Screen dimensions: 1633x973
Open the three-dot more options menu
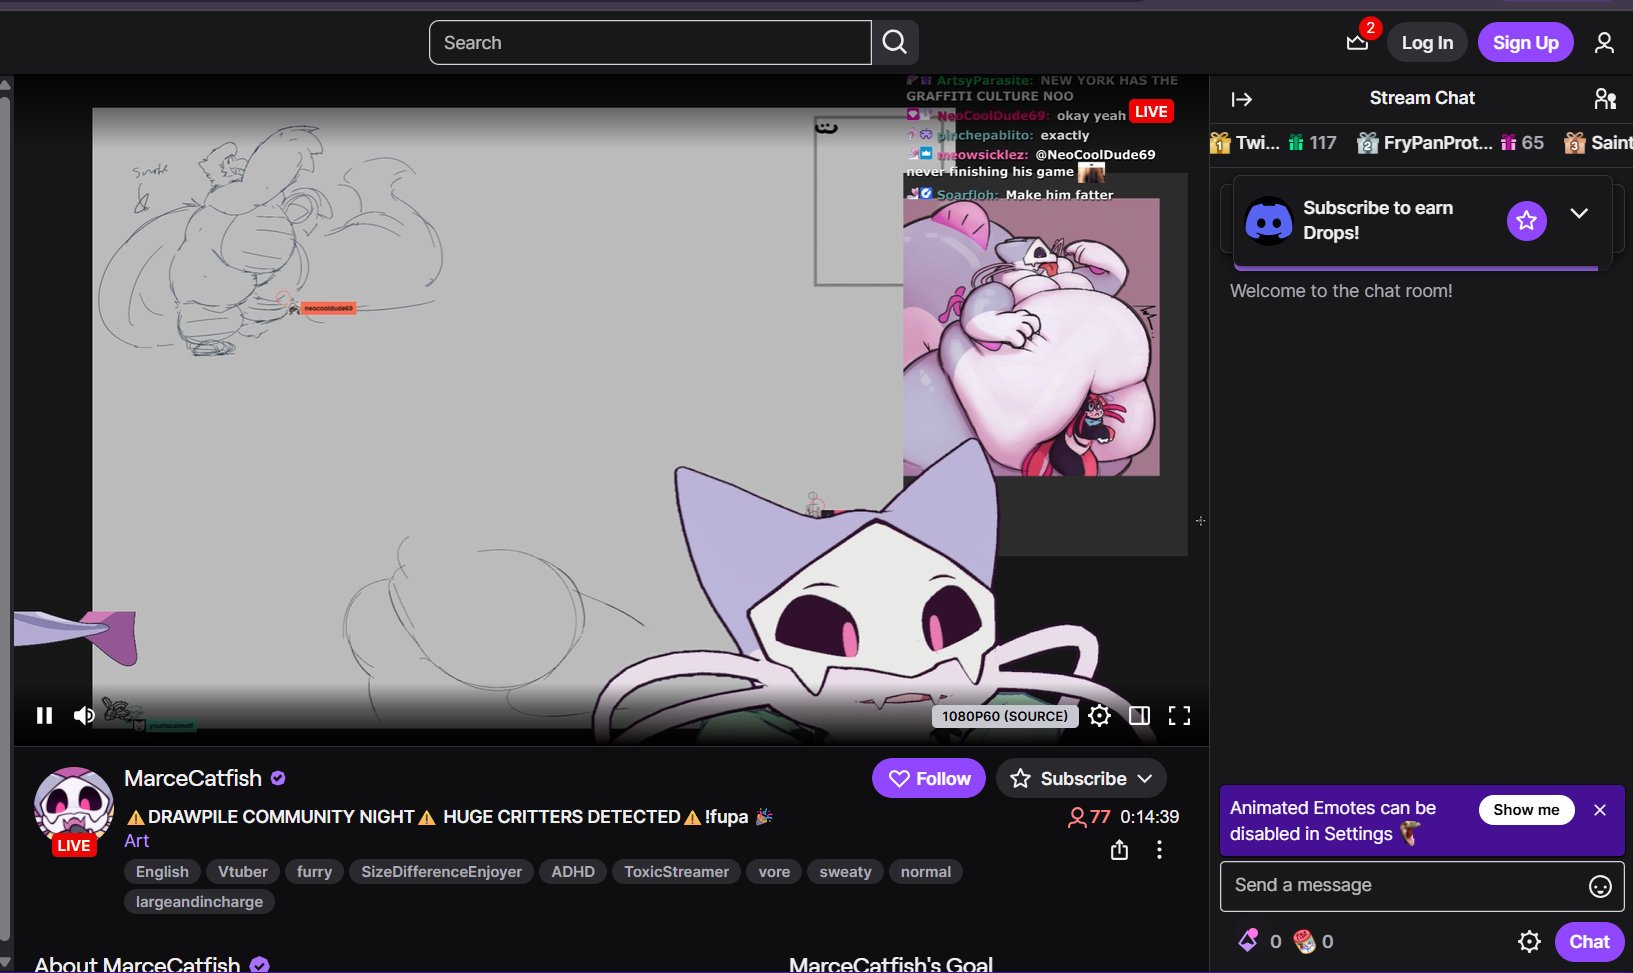pyautogui.click(x=1159, y=850)
